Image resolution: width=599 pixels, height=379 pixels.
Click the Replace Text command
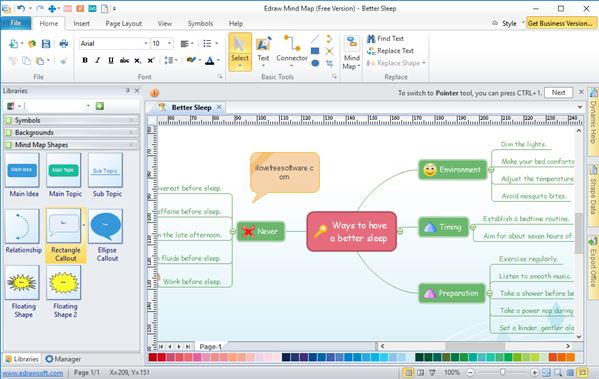tap(390, 51)
